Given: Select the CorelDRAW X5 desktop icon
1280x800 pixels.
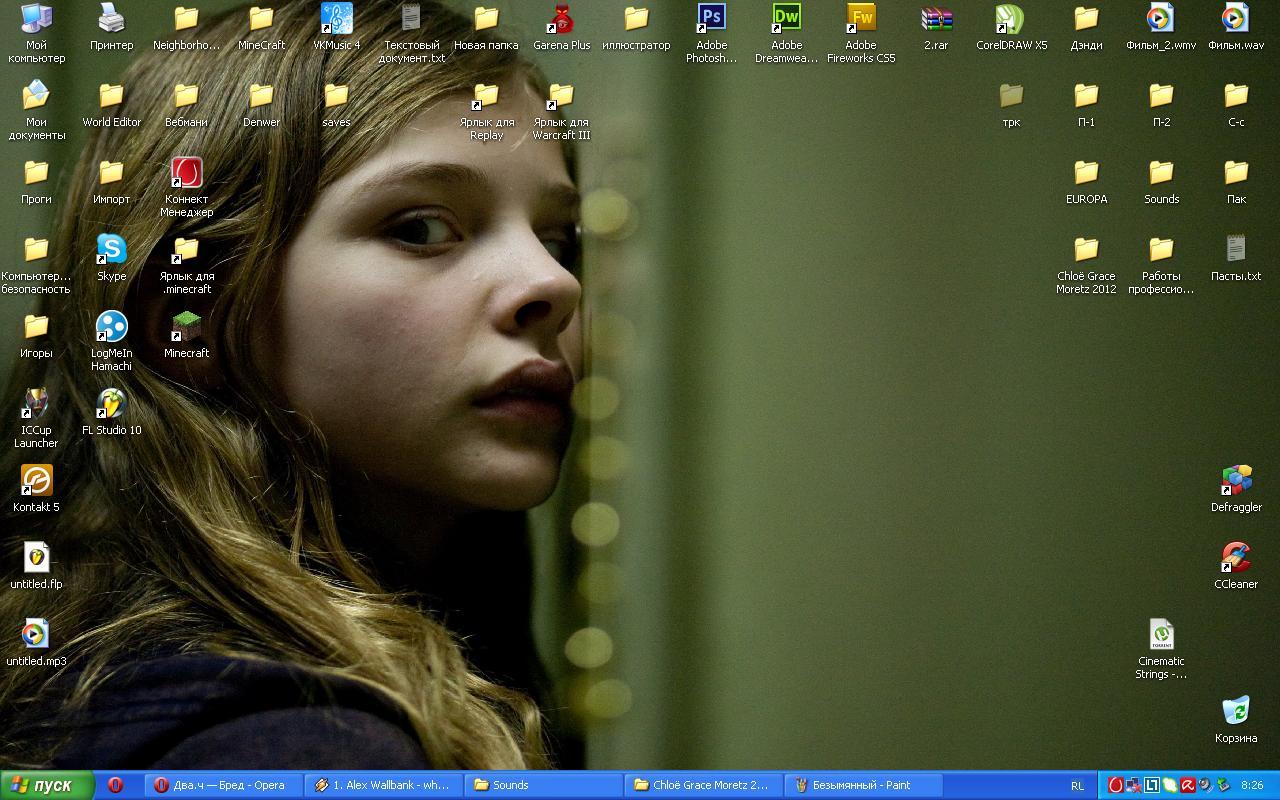Looking at the screenshot, I should tap(1011, 19).
